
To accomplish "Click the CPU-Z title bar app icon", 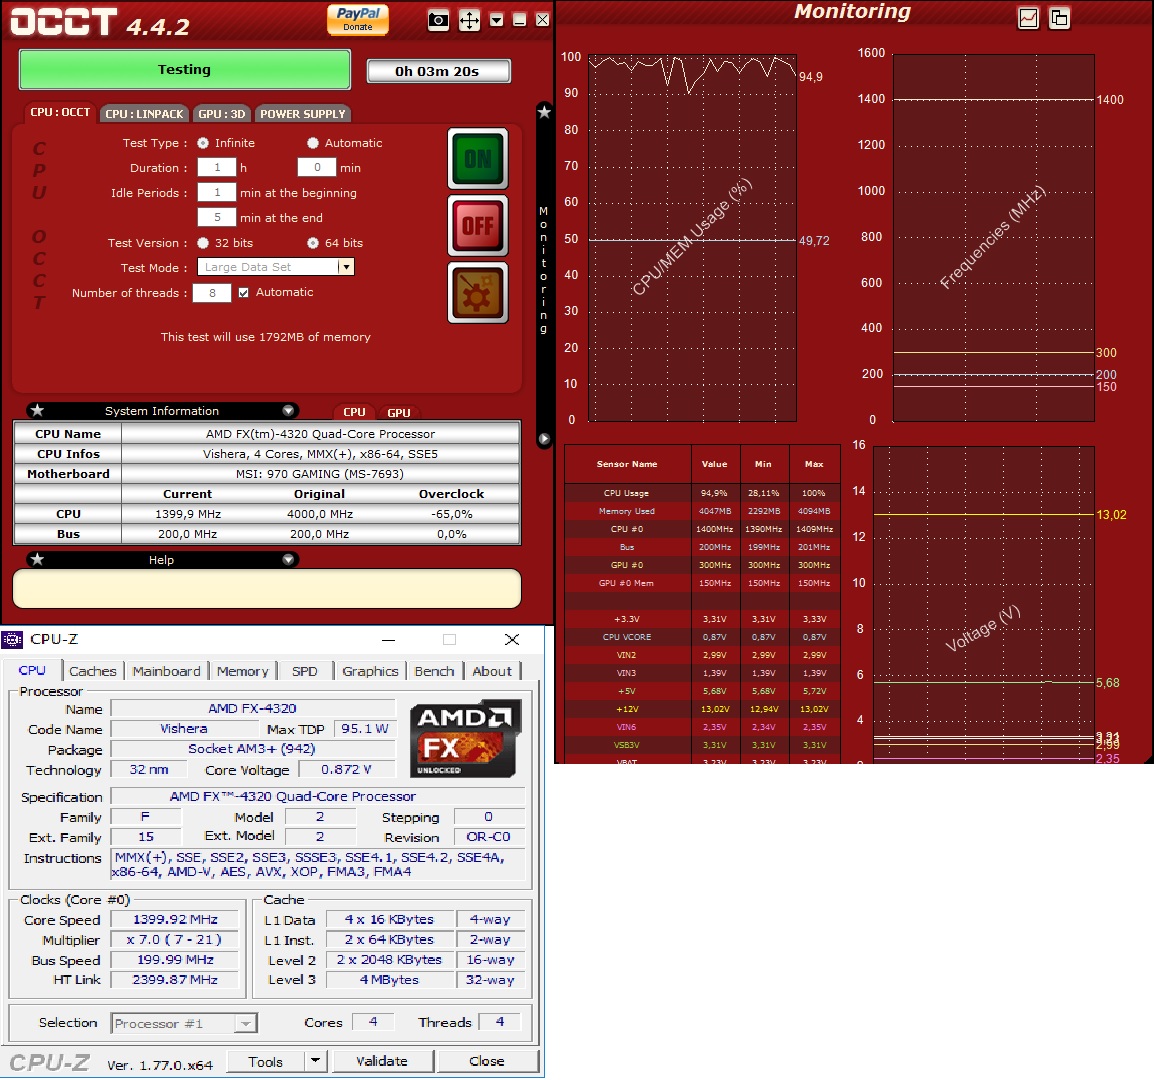I will (13, 639).
